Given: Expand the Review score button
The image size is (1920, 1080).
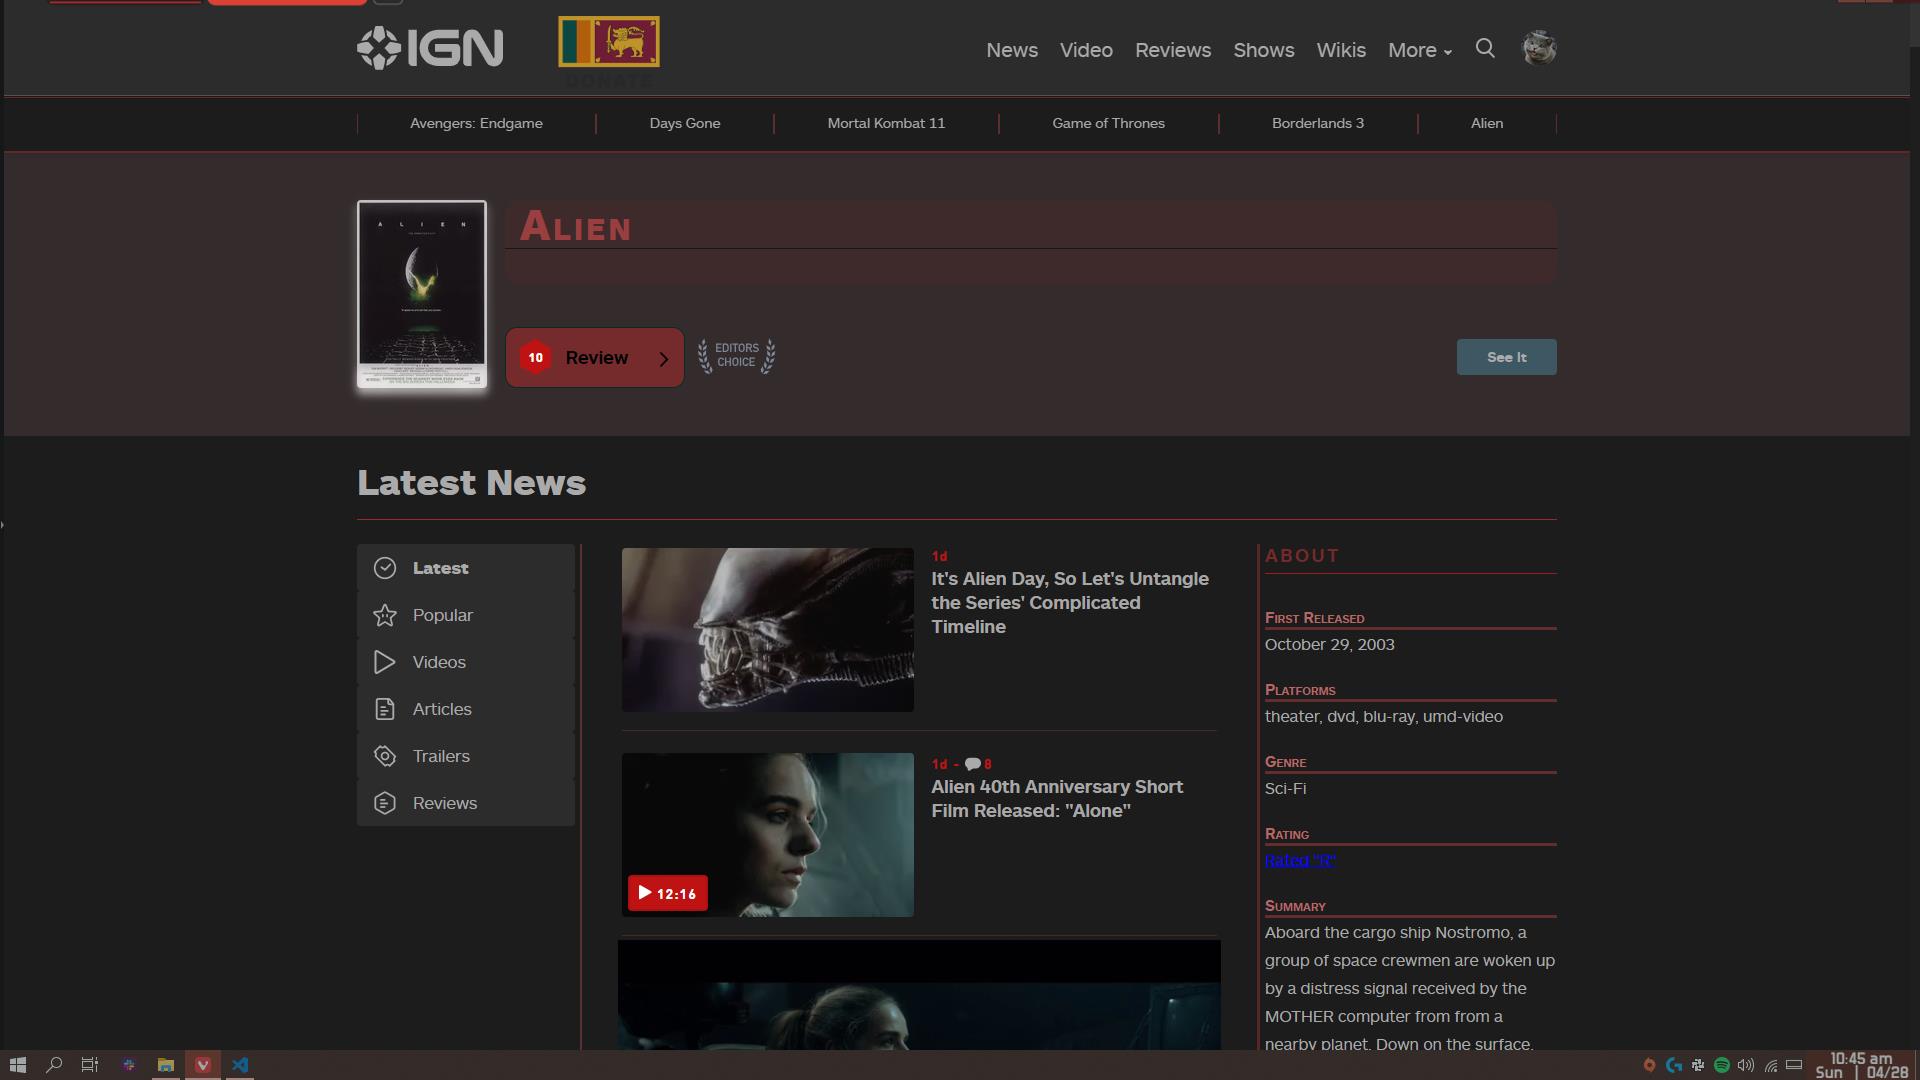Looking at the screenshot, I should tap(595, 357).
